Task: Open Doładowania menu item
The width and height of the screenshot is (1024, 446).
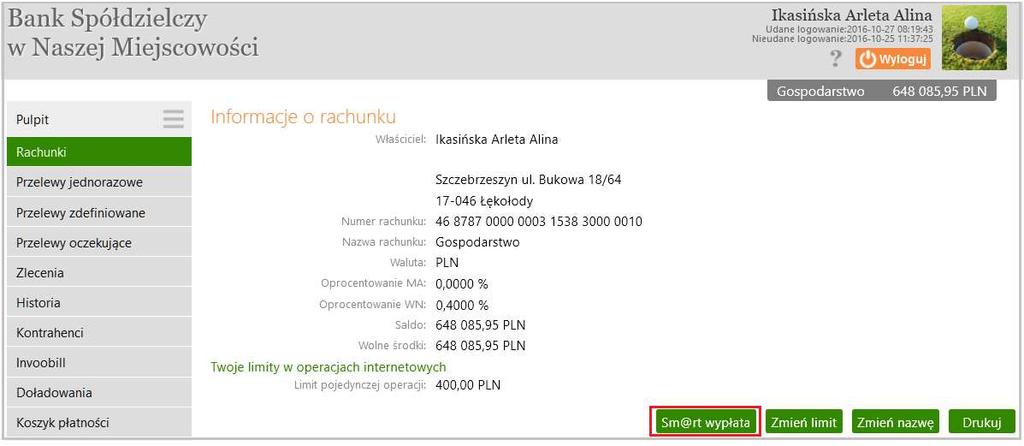Action: pos(99,393)
